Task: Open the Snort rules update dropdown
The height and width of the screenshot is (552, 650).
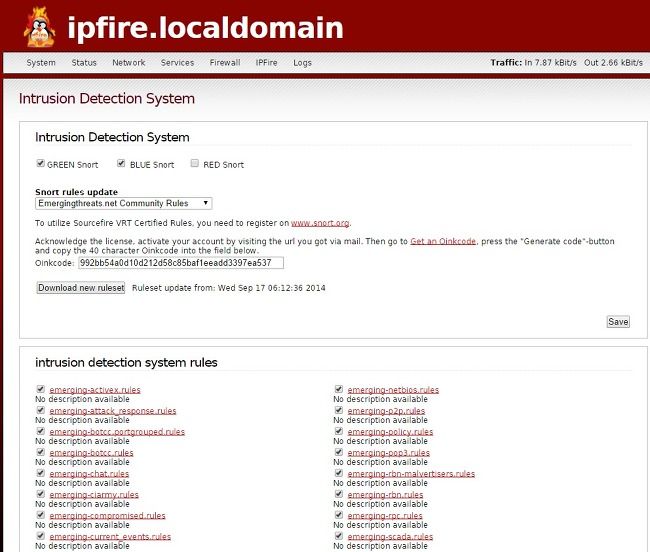Action: point(124,203)
